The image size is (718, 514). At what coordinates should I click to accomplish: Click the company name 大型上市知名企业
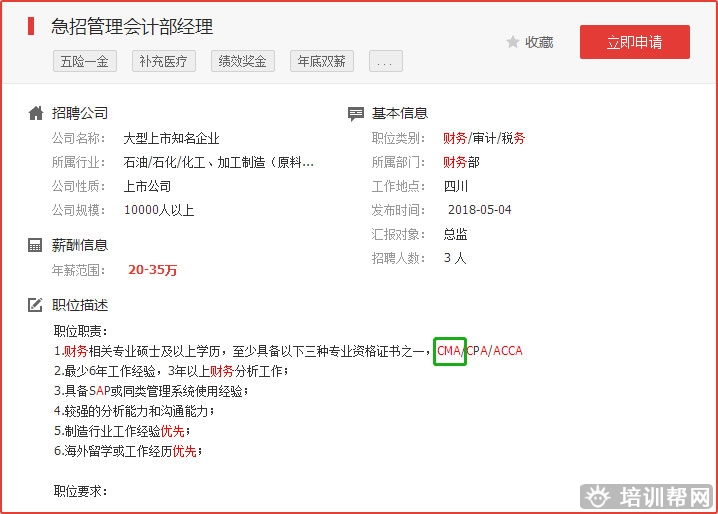[171, 138]
